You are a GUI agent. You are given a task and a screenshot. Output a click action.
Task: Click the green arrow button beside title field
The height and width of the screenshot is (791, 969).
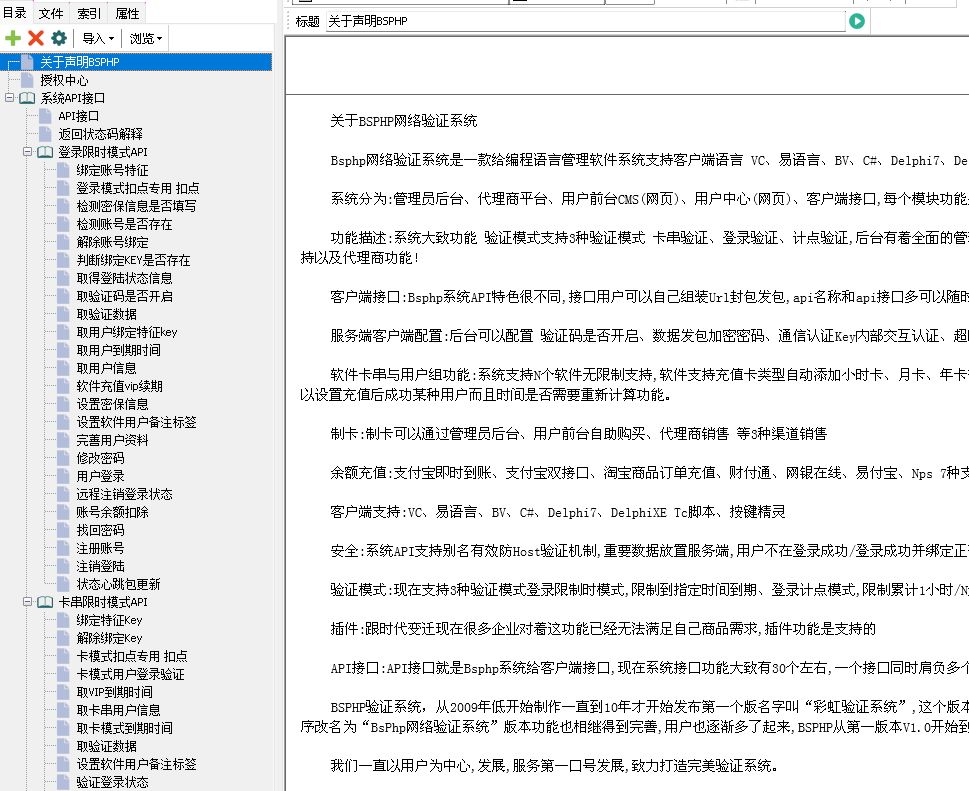point(857,21)
